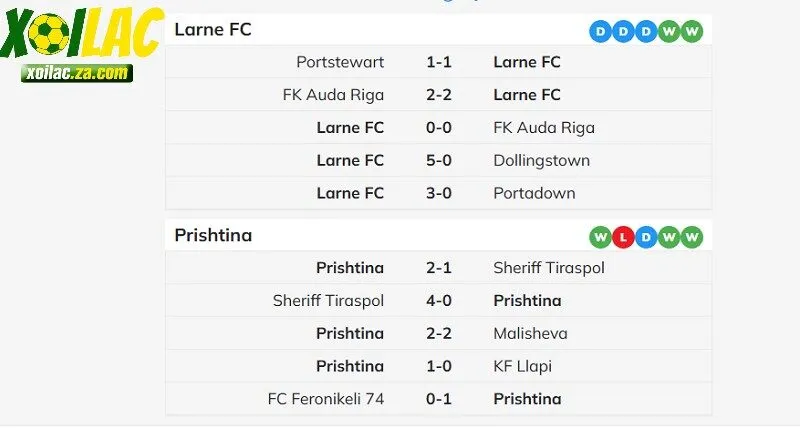800x428 pixels.
Task: Select the Portstewart team name
Action: (x=340, y=62)
